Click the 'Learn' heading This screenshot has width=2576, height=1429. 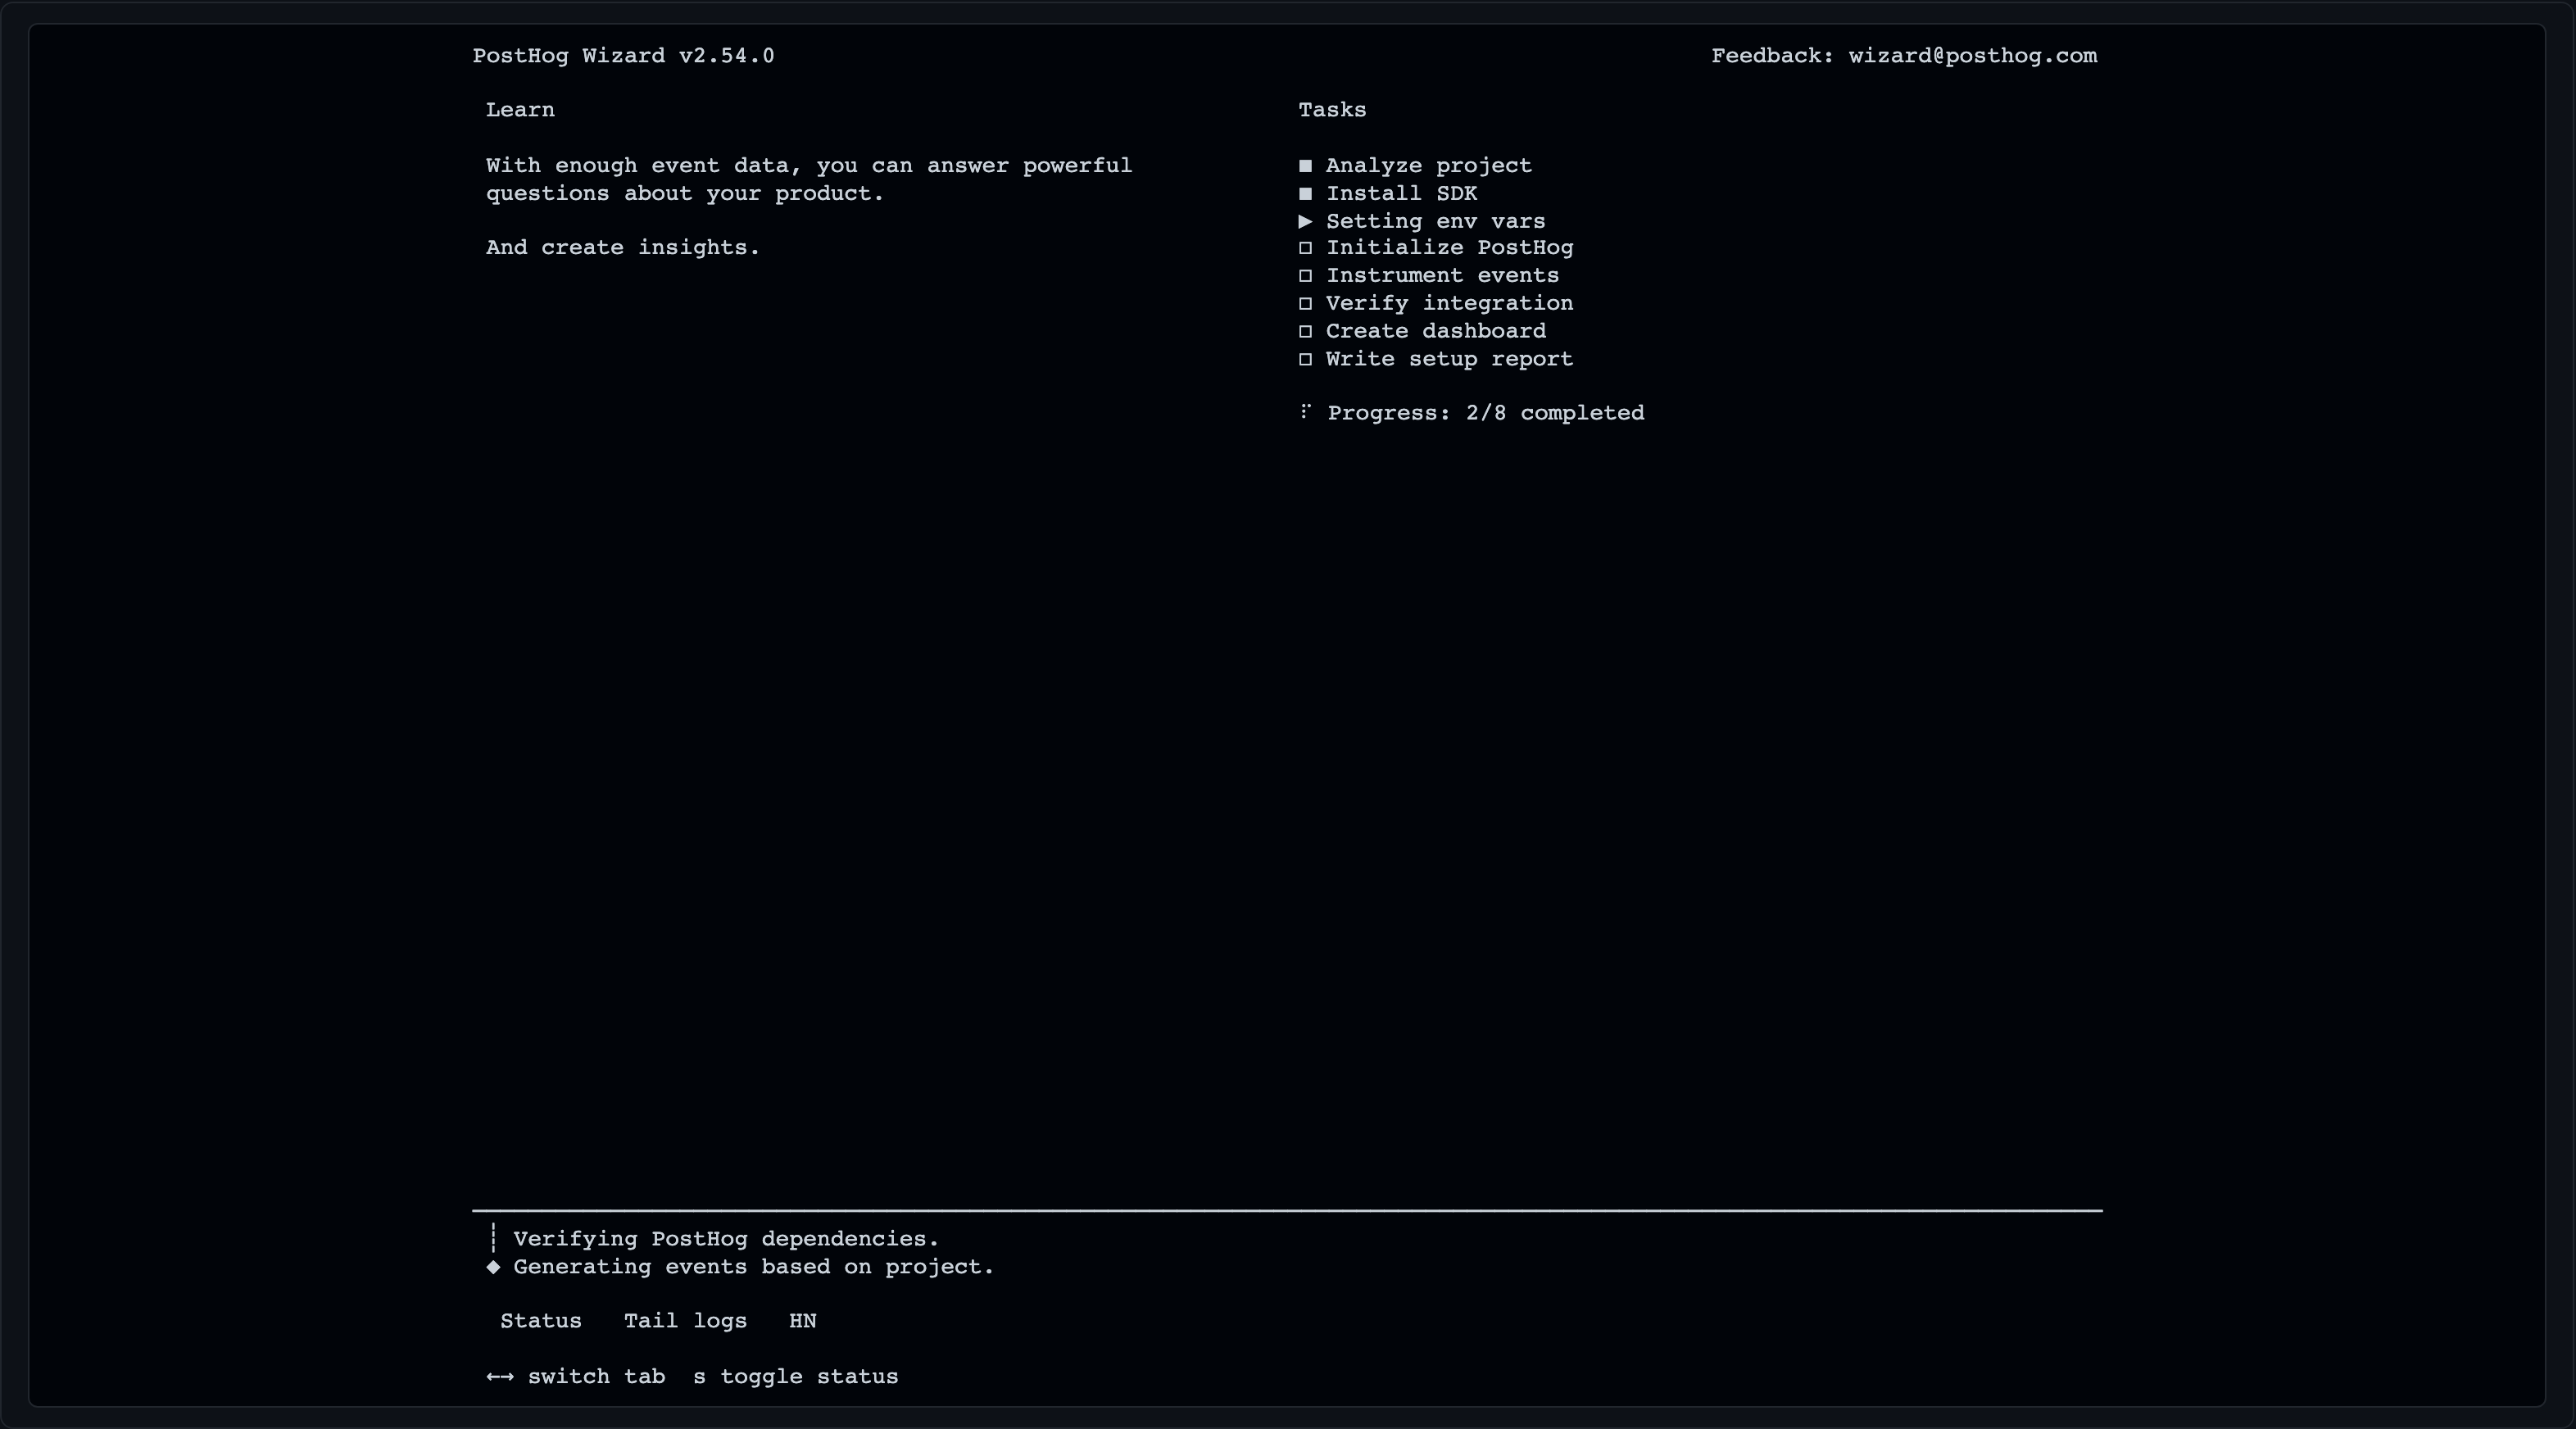[x=520, y=110]
